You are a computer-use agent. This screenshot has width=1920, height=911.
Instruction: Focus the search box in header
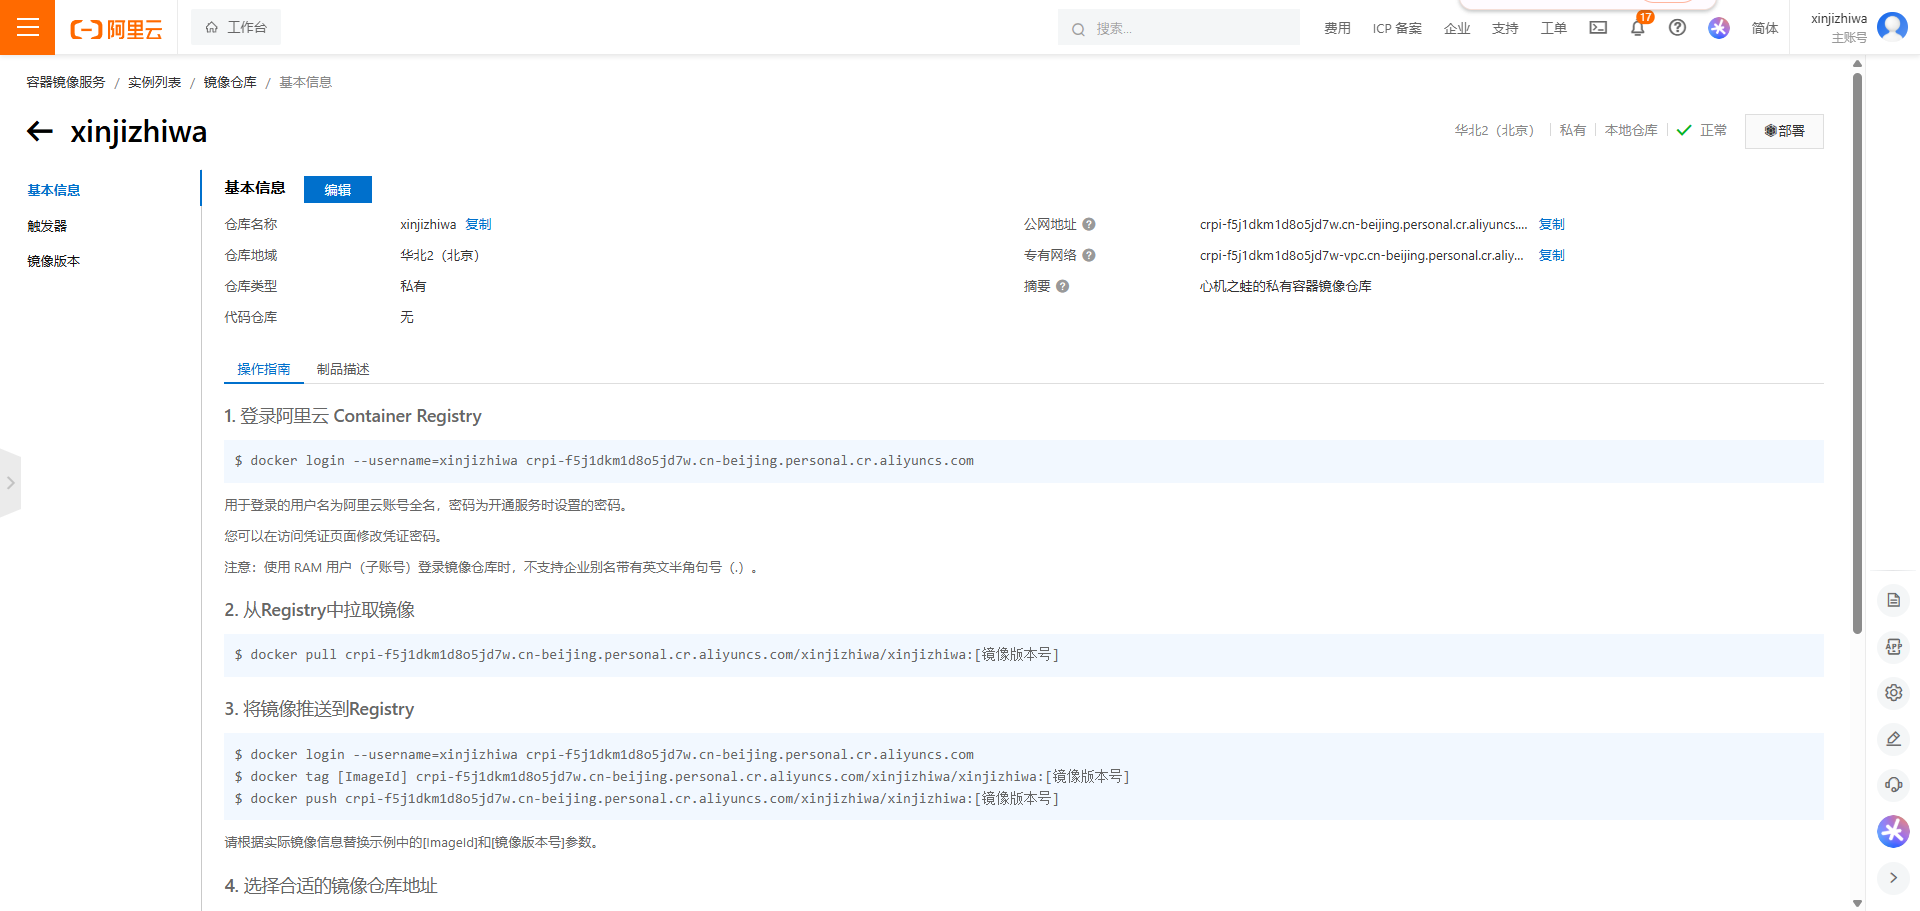tap(1179, 28)
